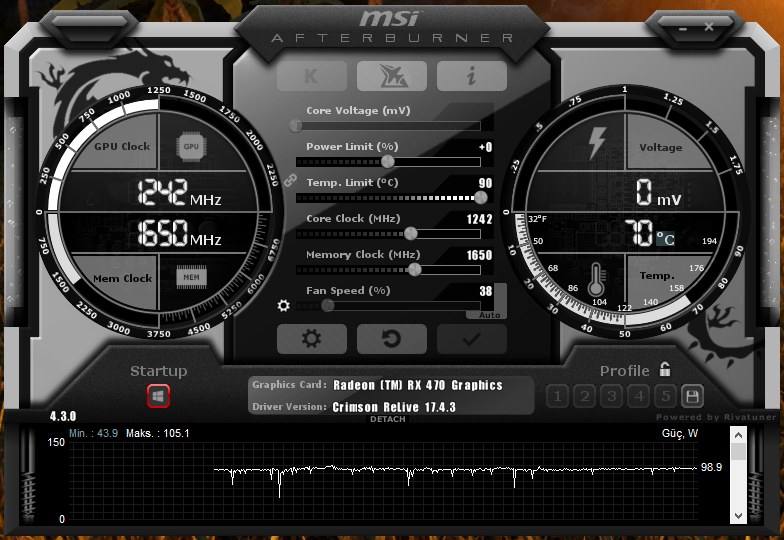The height and width of the screenshot is (540, 784).
Task: Click the DETACH label below the card info
Action: (x=388, y=419)
